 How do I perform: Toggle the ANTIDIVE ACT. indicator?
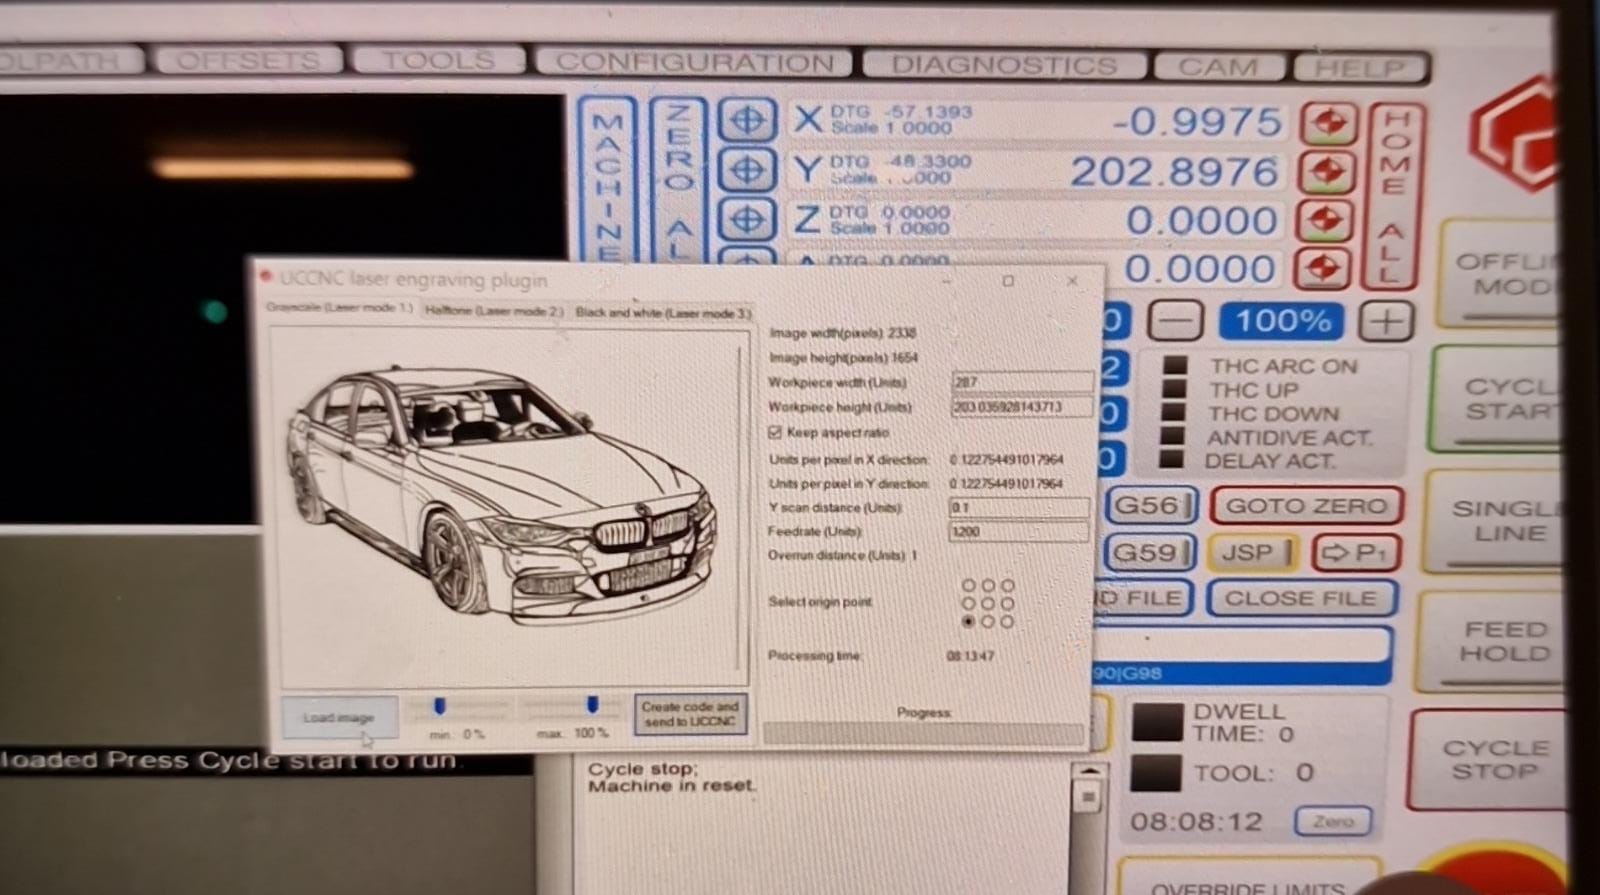pos(1173,436)
